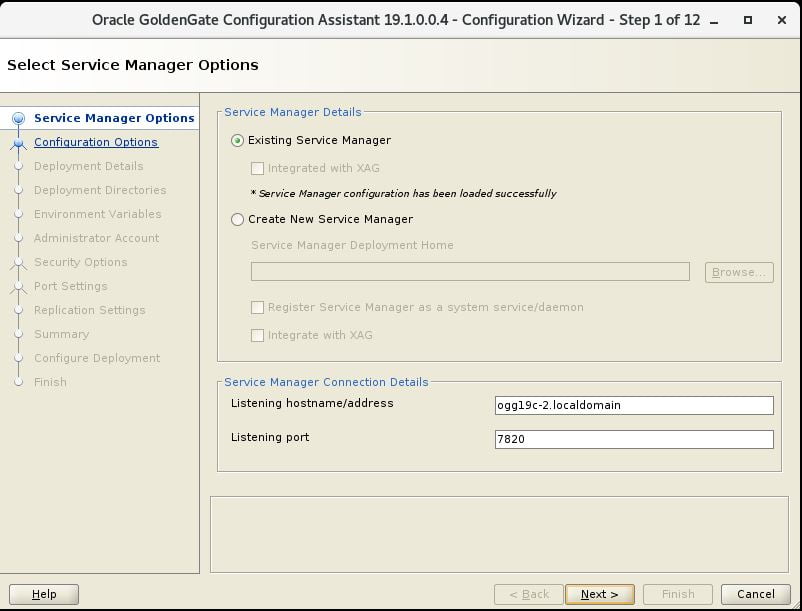This screenshot has height=611, width=802.
Task: Select the Service Manager Options step
Action: coord(114,118)
